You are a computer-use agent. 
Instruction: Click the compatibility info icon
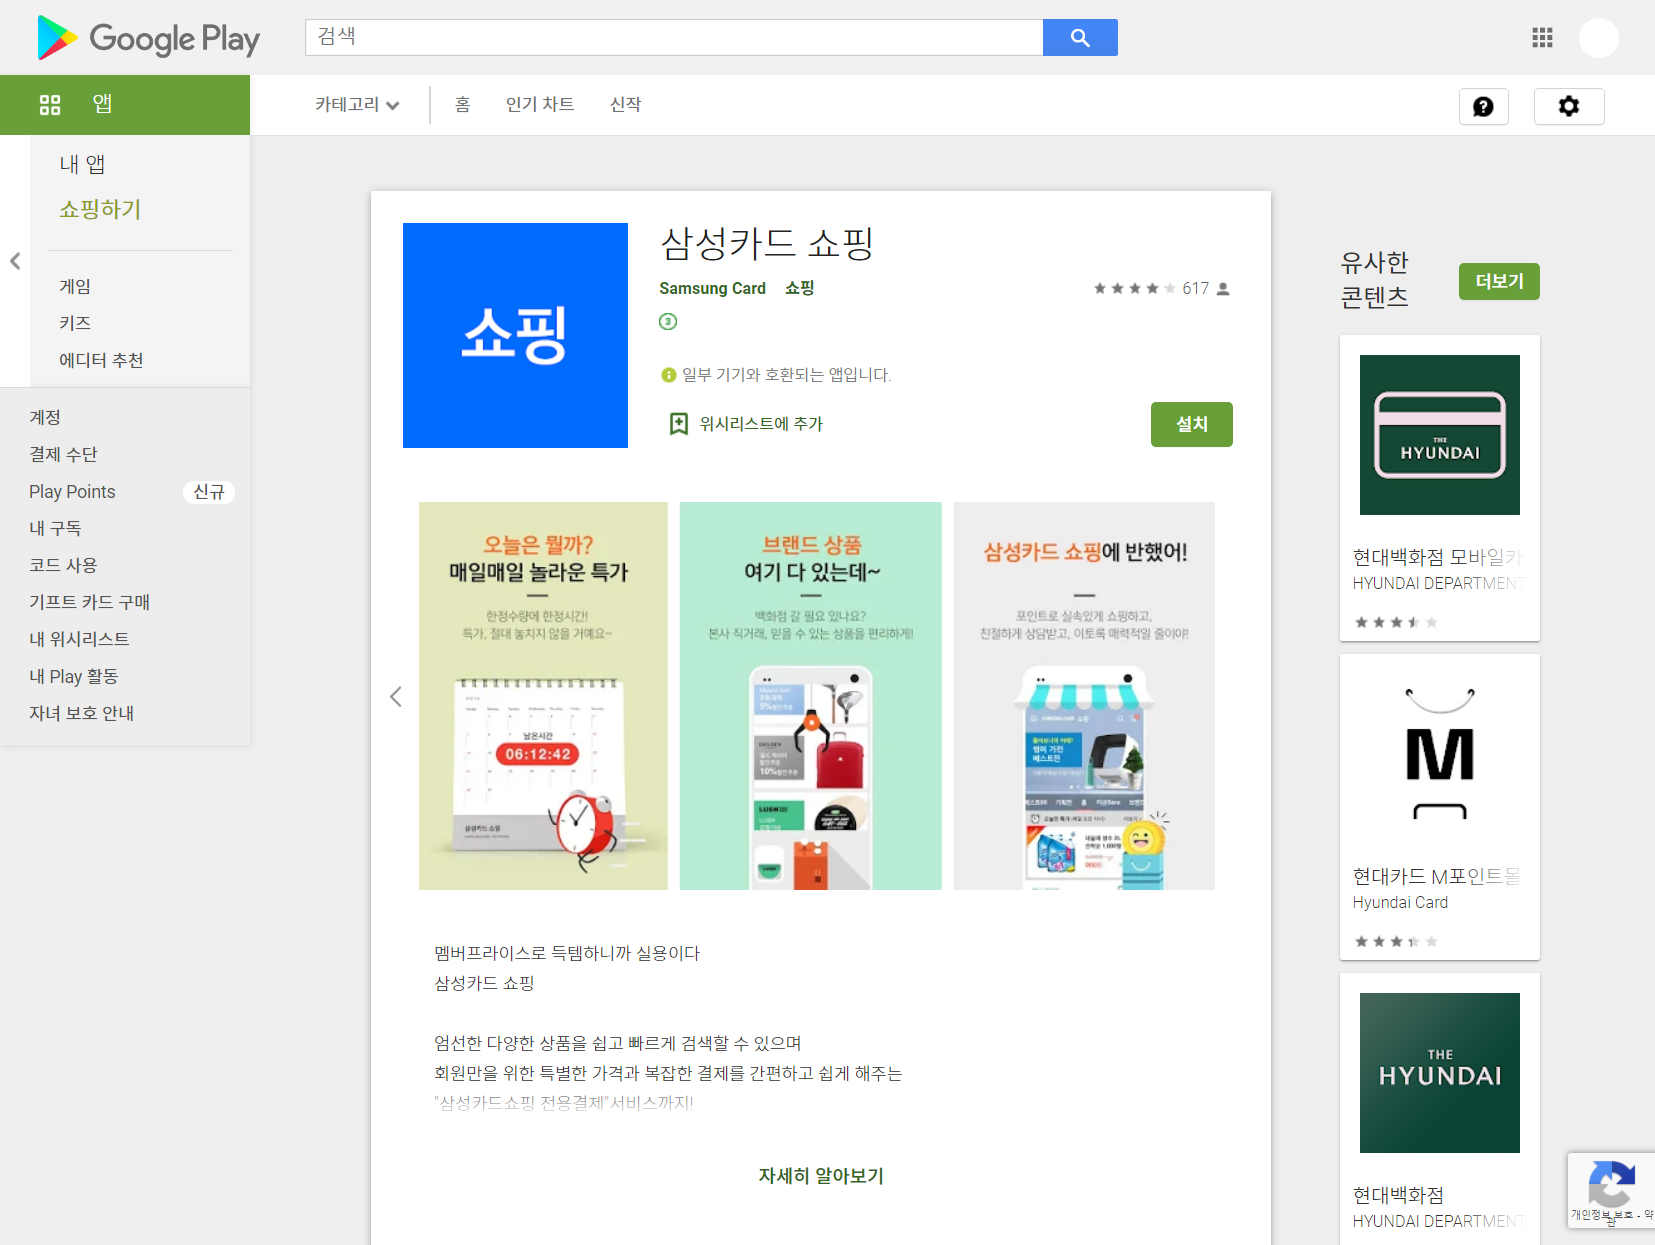tap(669, 375)
